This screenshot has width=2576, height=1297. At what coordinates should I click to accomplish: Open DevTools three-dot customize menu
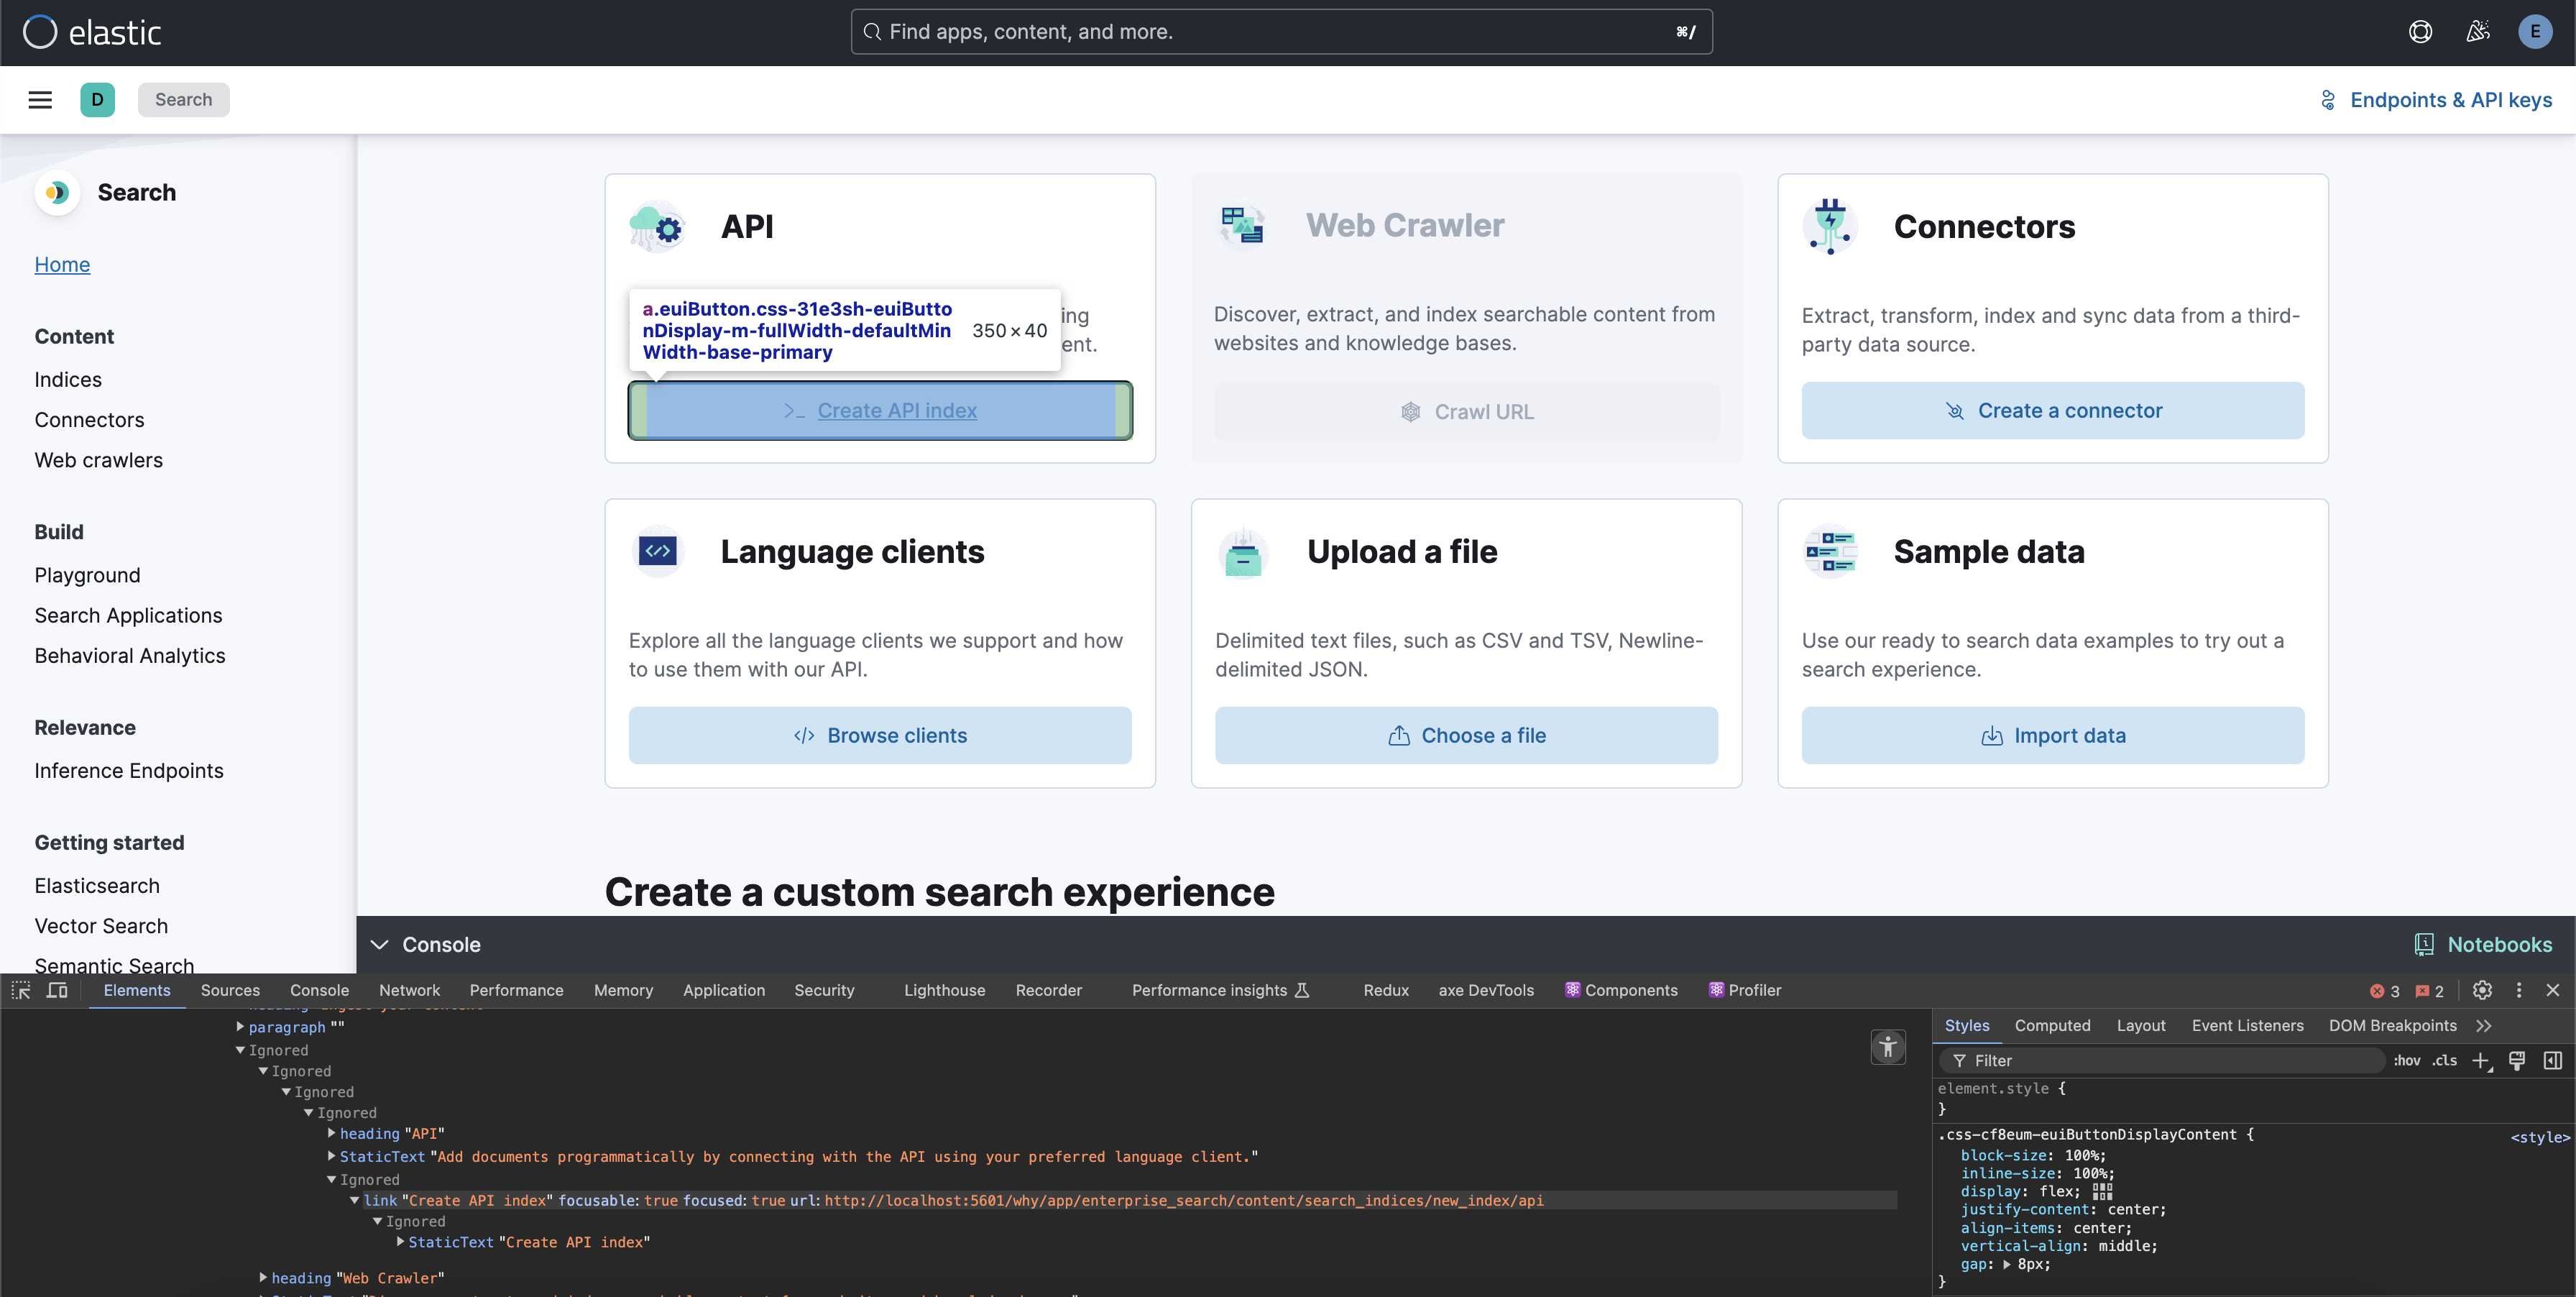pos(2519,989)
